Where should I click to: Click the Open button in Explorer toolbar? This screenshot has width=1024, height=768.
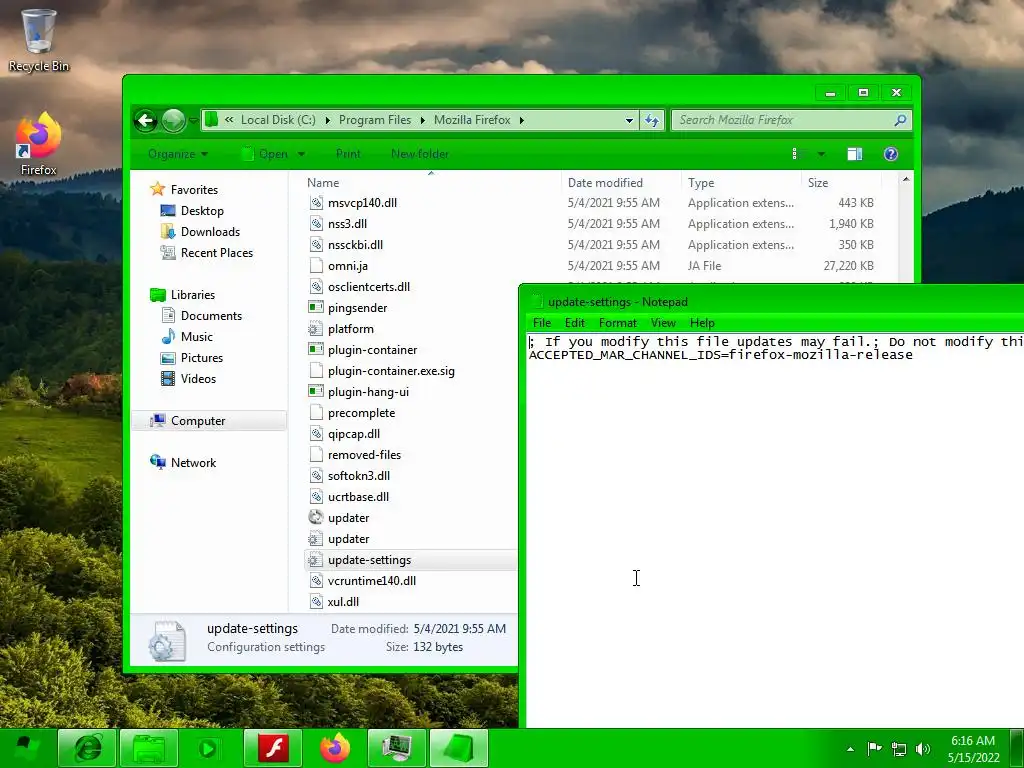(x=266, y=154)
